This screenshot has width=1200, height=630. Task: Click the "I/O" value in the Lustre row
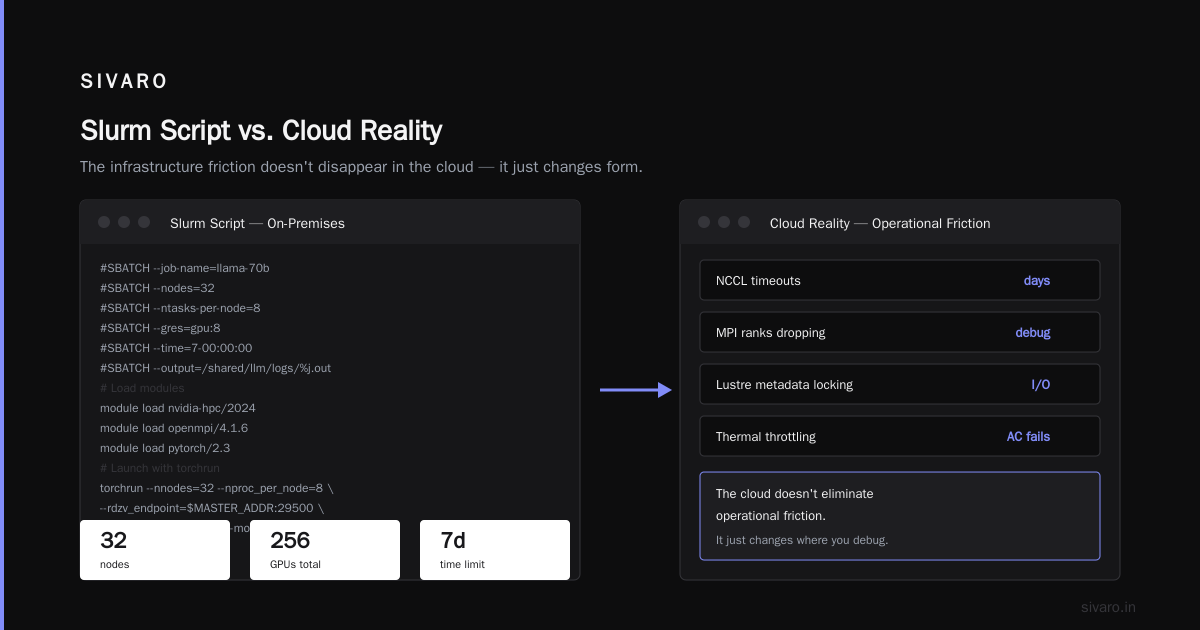tap(1041, 385)
